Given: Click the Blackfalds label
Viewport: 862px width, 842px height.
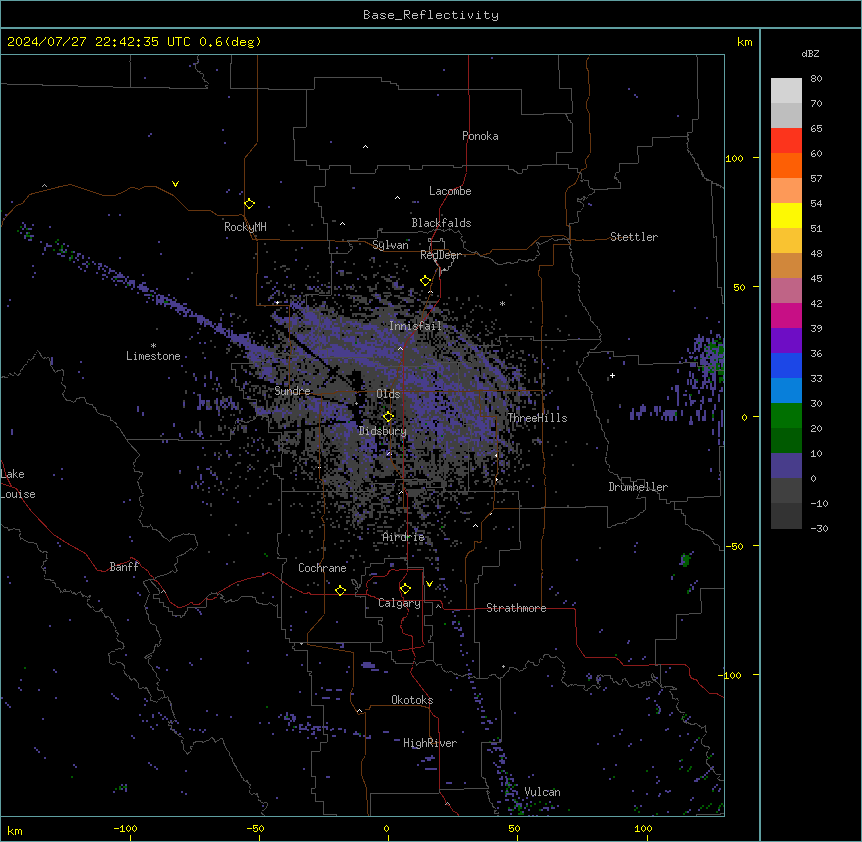Looking at the screenshot, I should click(441, 223).
